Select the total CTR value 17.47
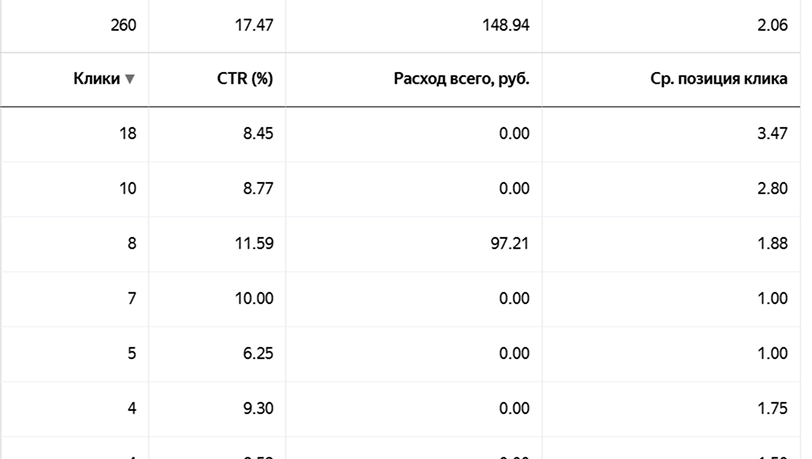Viewport: 812px width, 459px height. click(254, 25)
